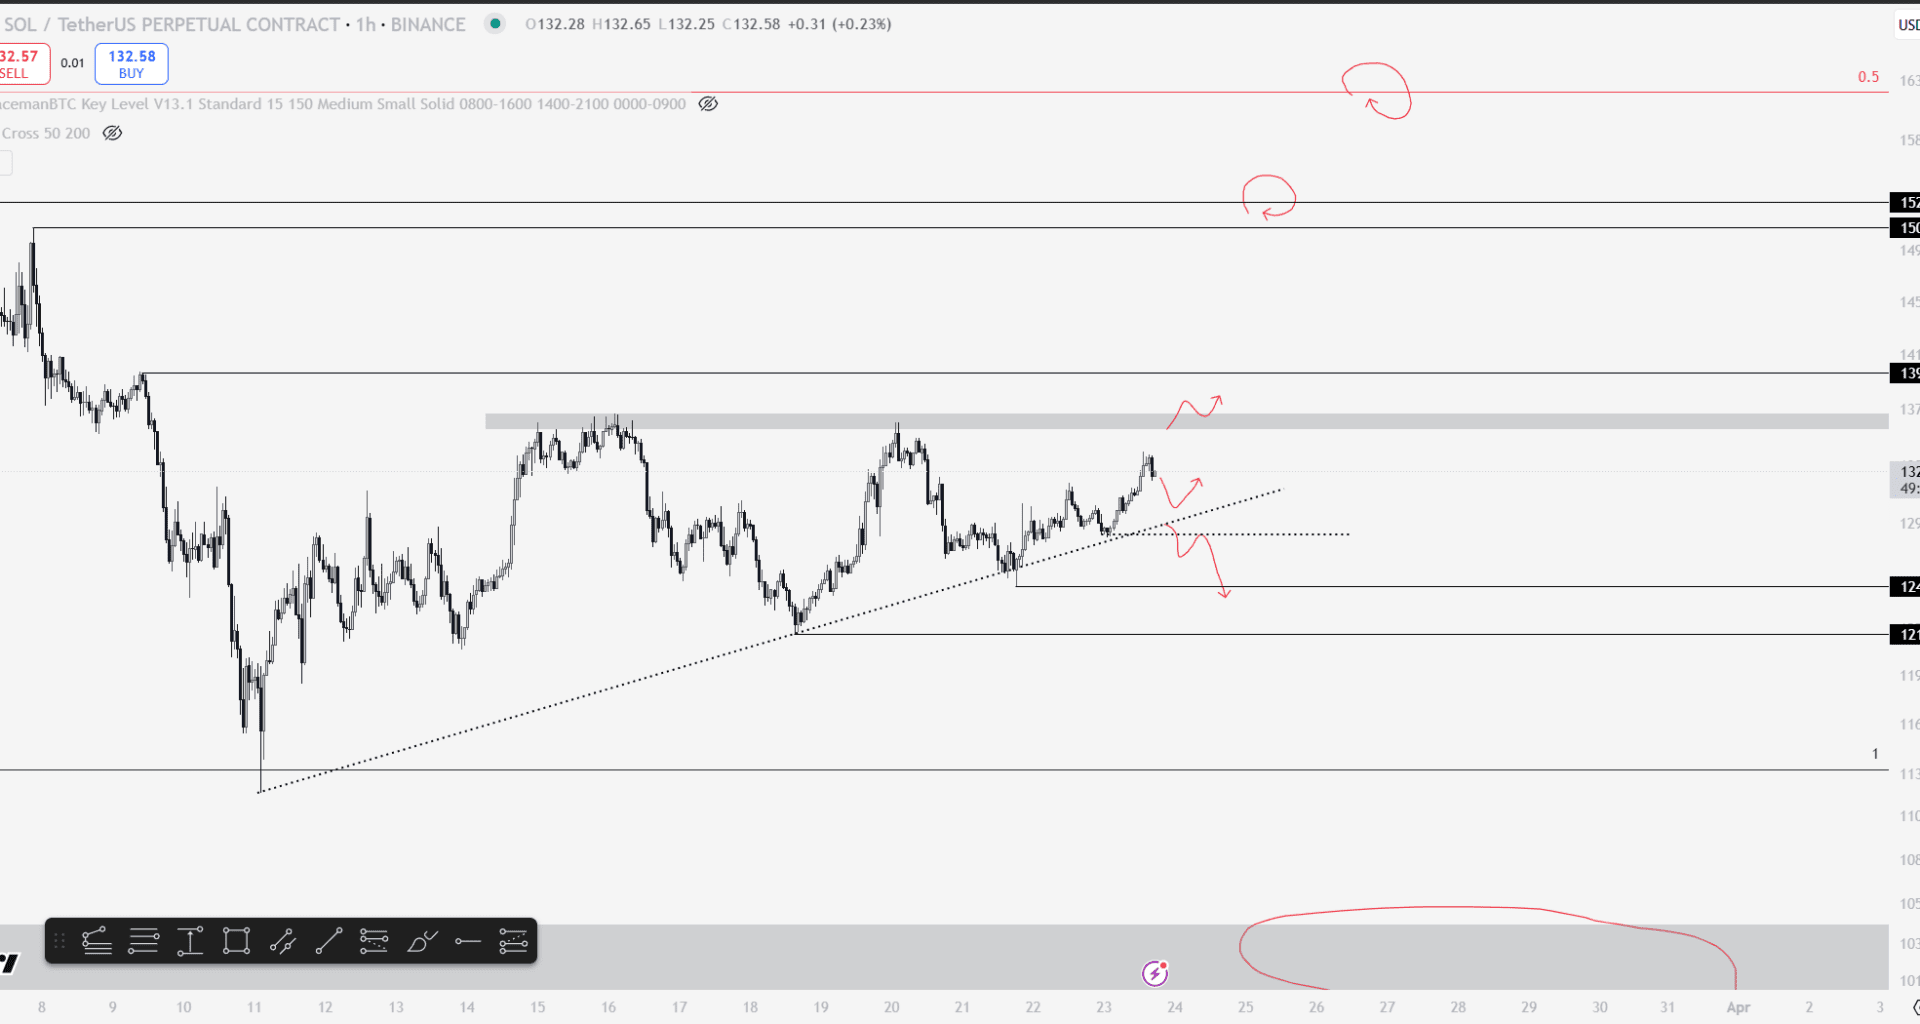This screenshot has height=1024, width=1920.
Task: Click date 28 on the time axis
Action: tap(1458, 1007)
